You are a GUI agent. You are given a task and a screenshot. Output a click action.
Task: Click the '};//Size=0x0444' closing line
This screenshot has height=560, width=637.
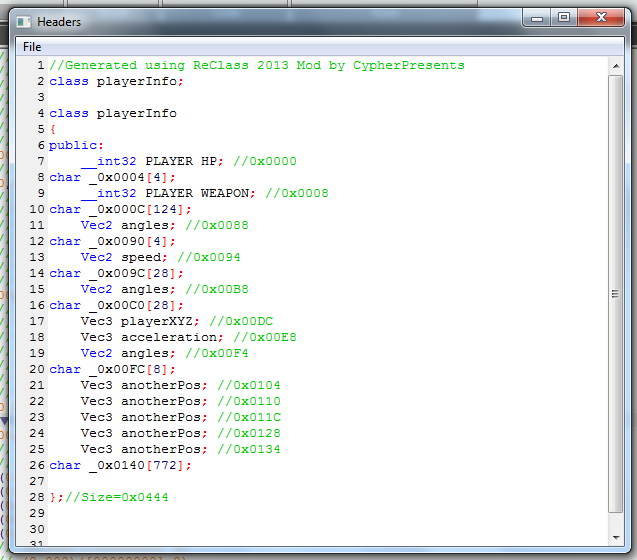point(109,497)
